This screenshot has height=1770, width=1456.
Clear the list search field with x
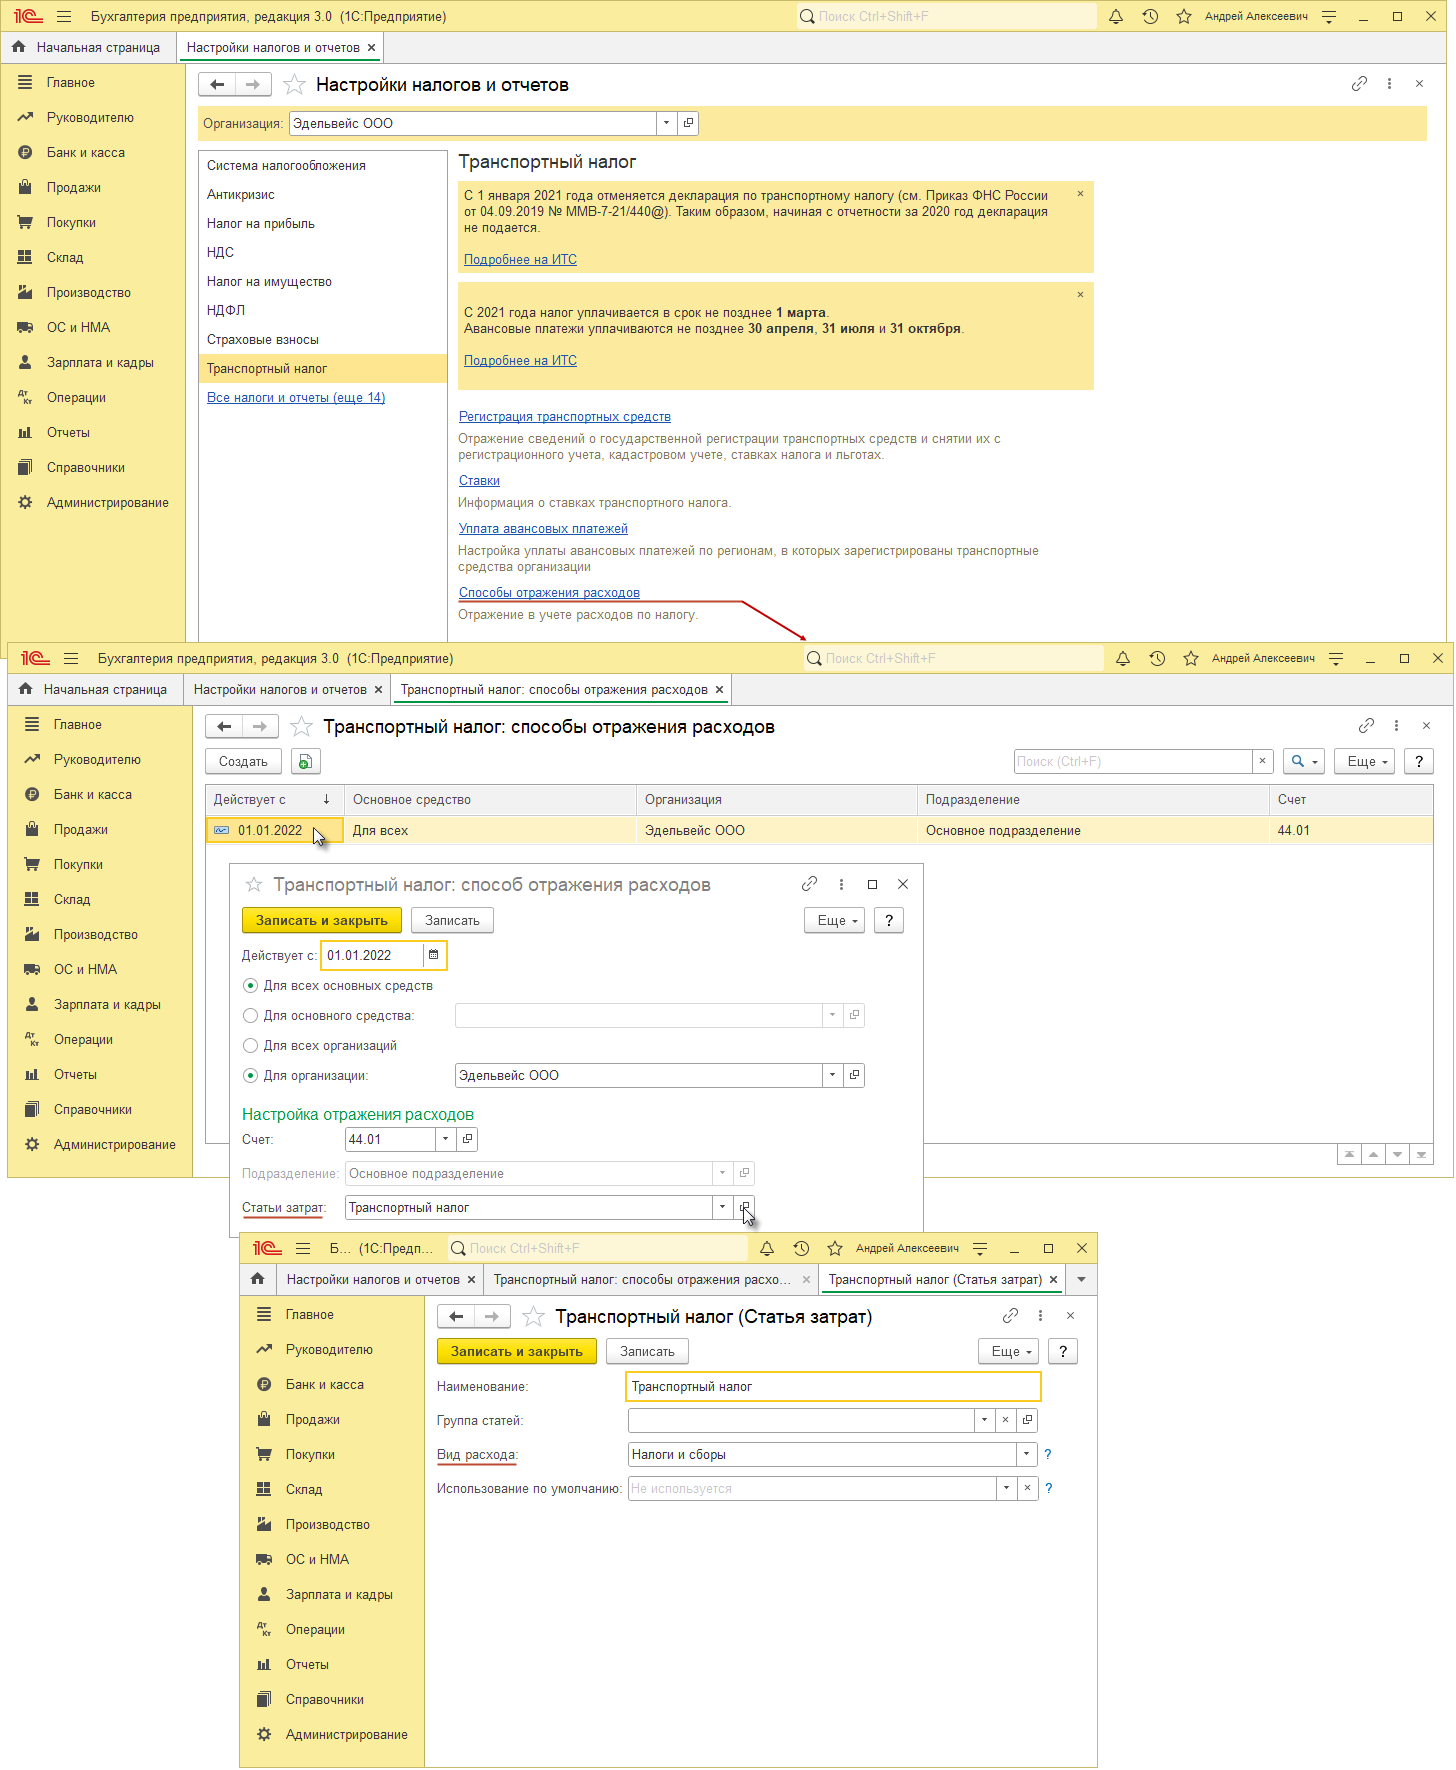(x=1262, y=761)
